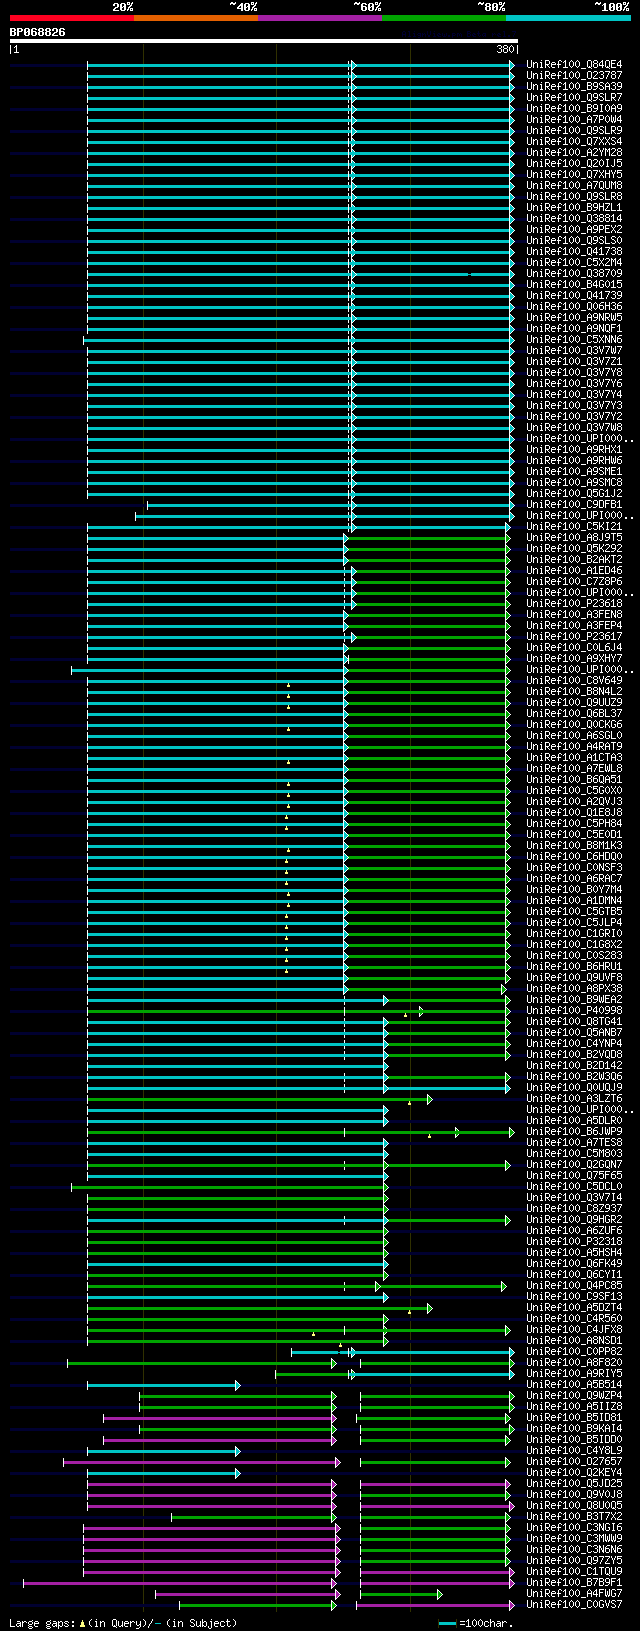Screen dimensions: 640x1631
Task: Click the UniRef100_Q38709 entry
Action: (x=574, y=274)
